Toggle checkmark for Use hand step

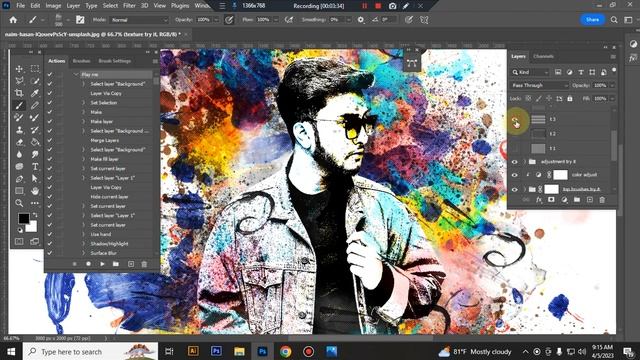(50, 234)
